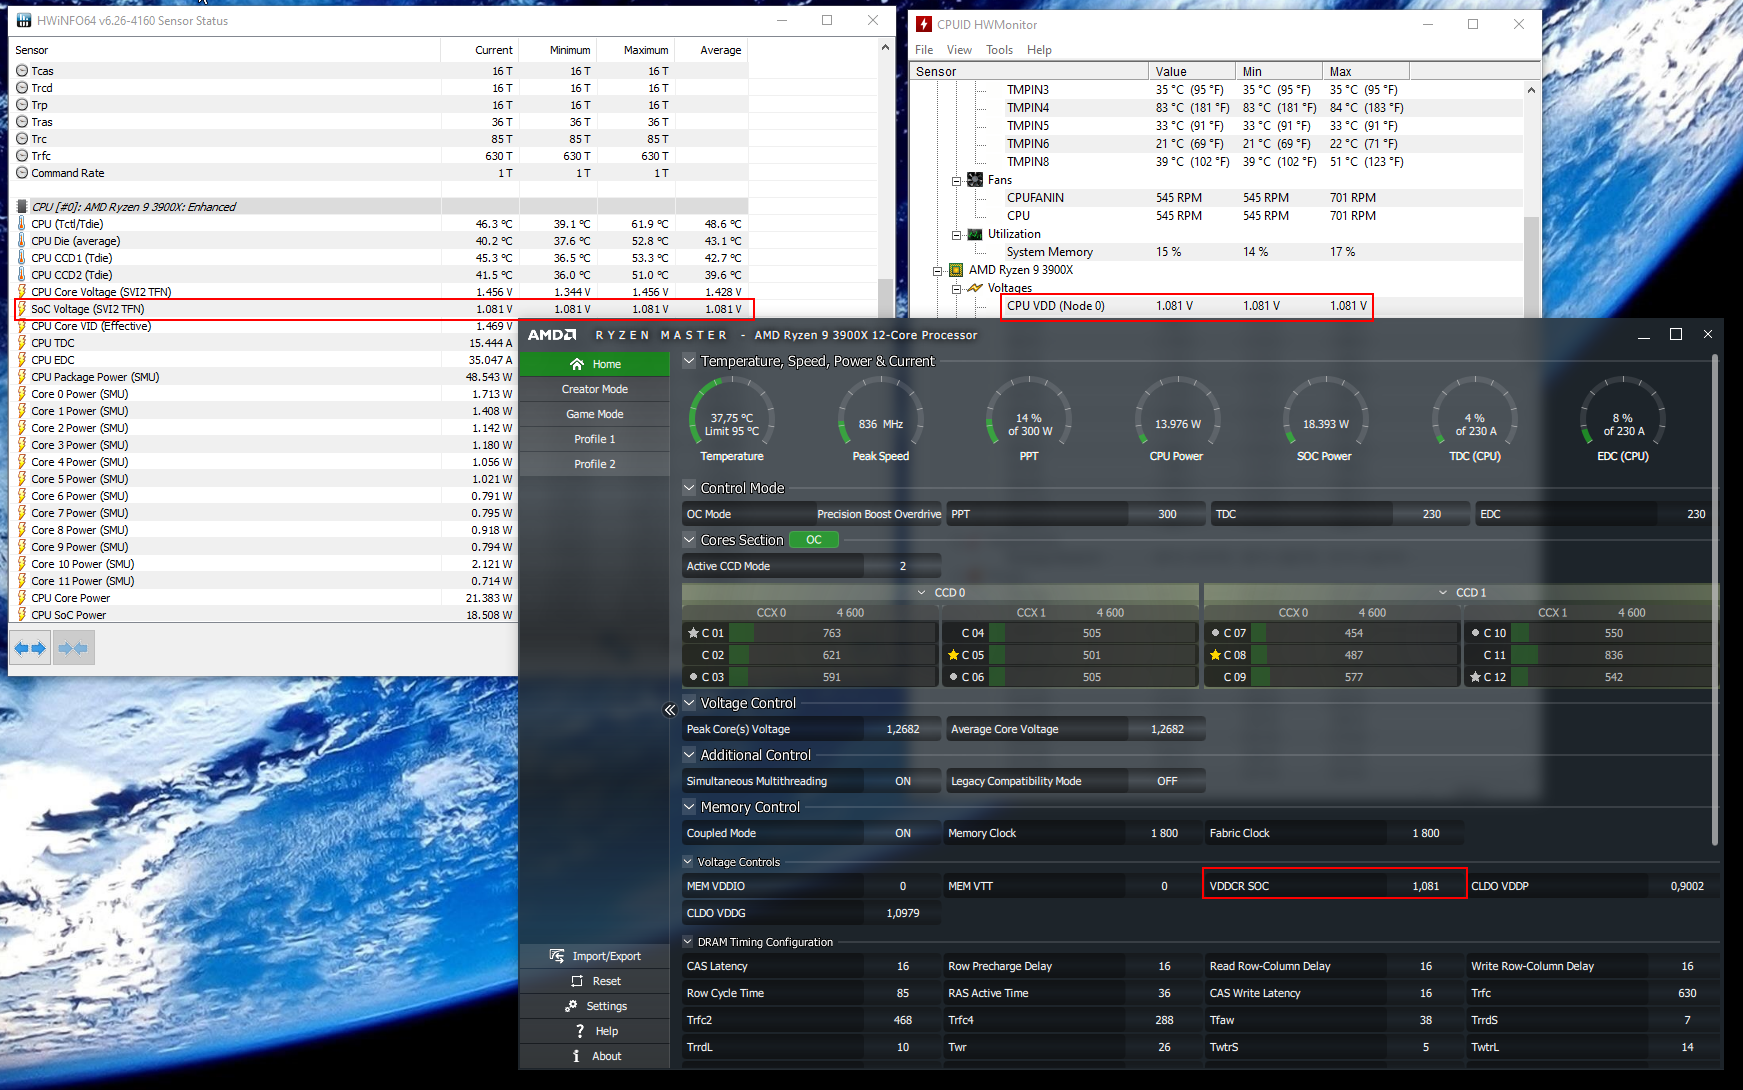Switch to Game Mode in Ryzen Master
Viewport: 1743px width, 1090px height.
[x=594, y=414]
